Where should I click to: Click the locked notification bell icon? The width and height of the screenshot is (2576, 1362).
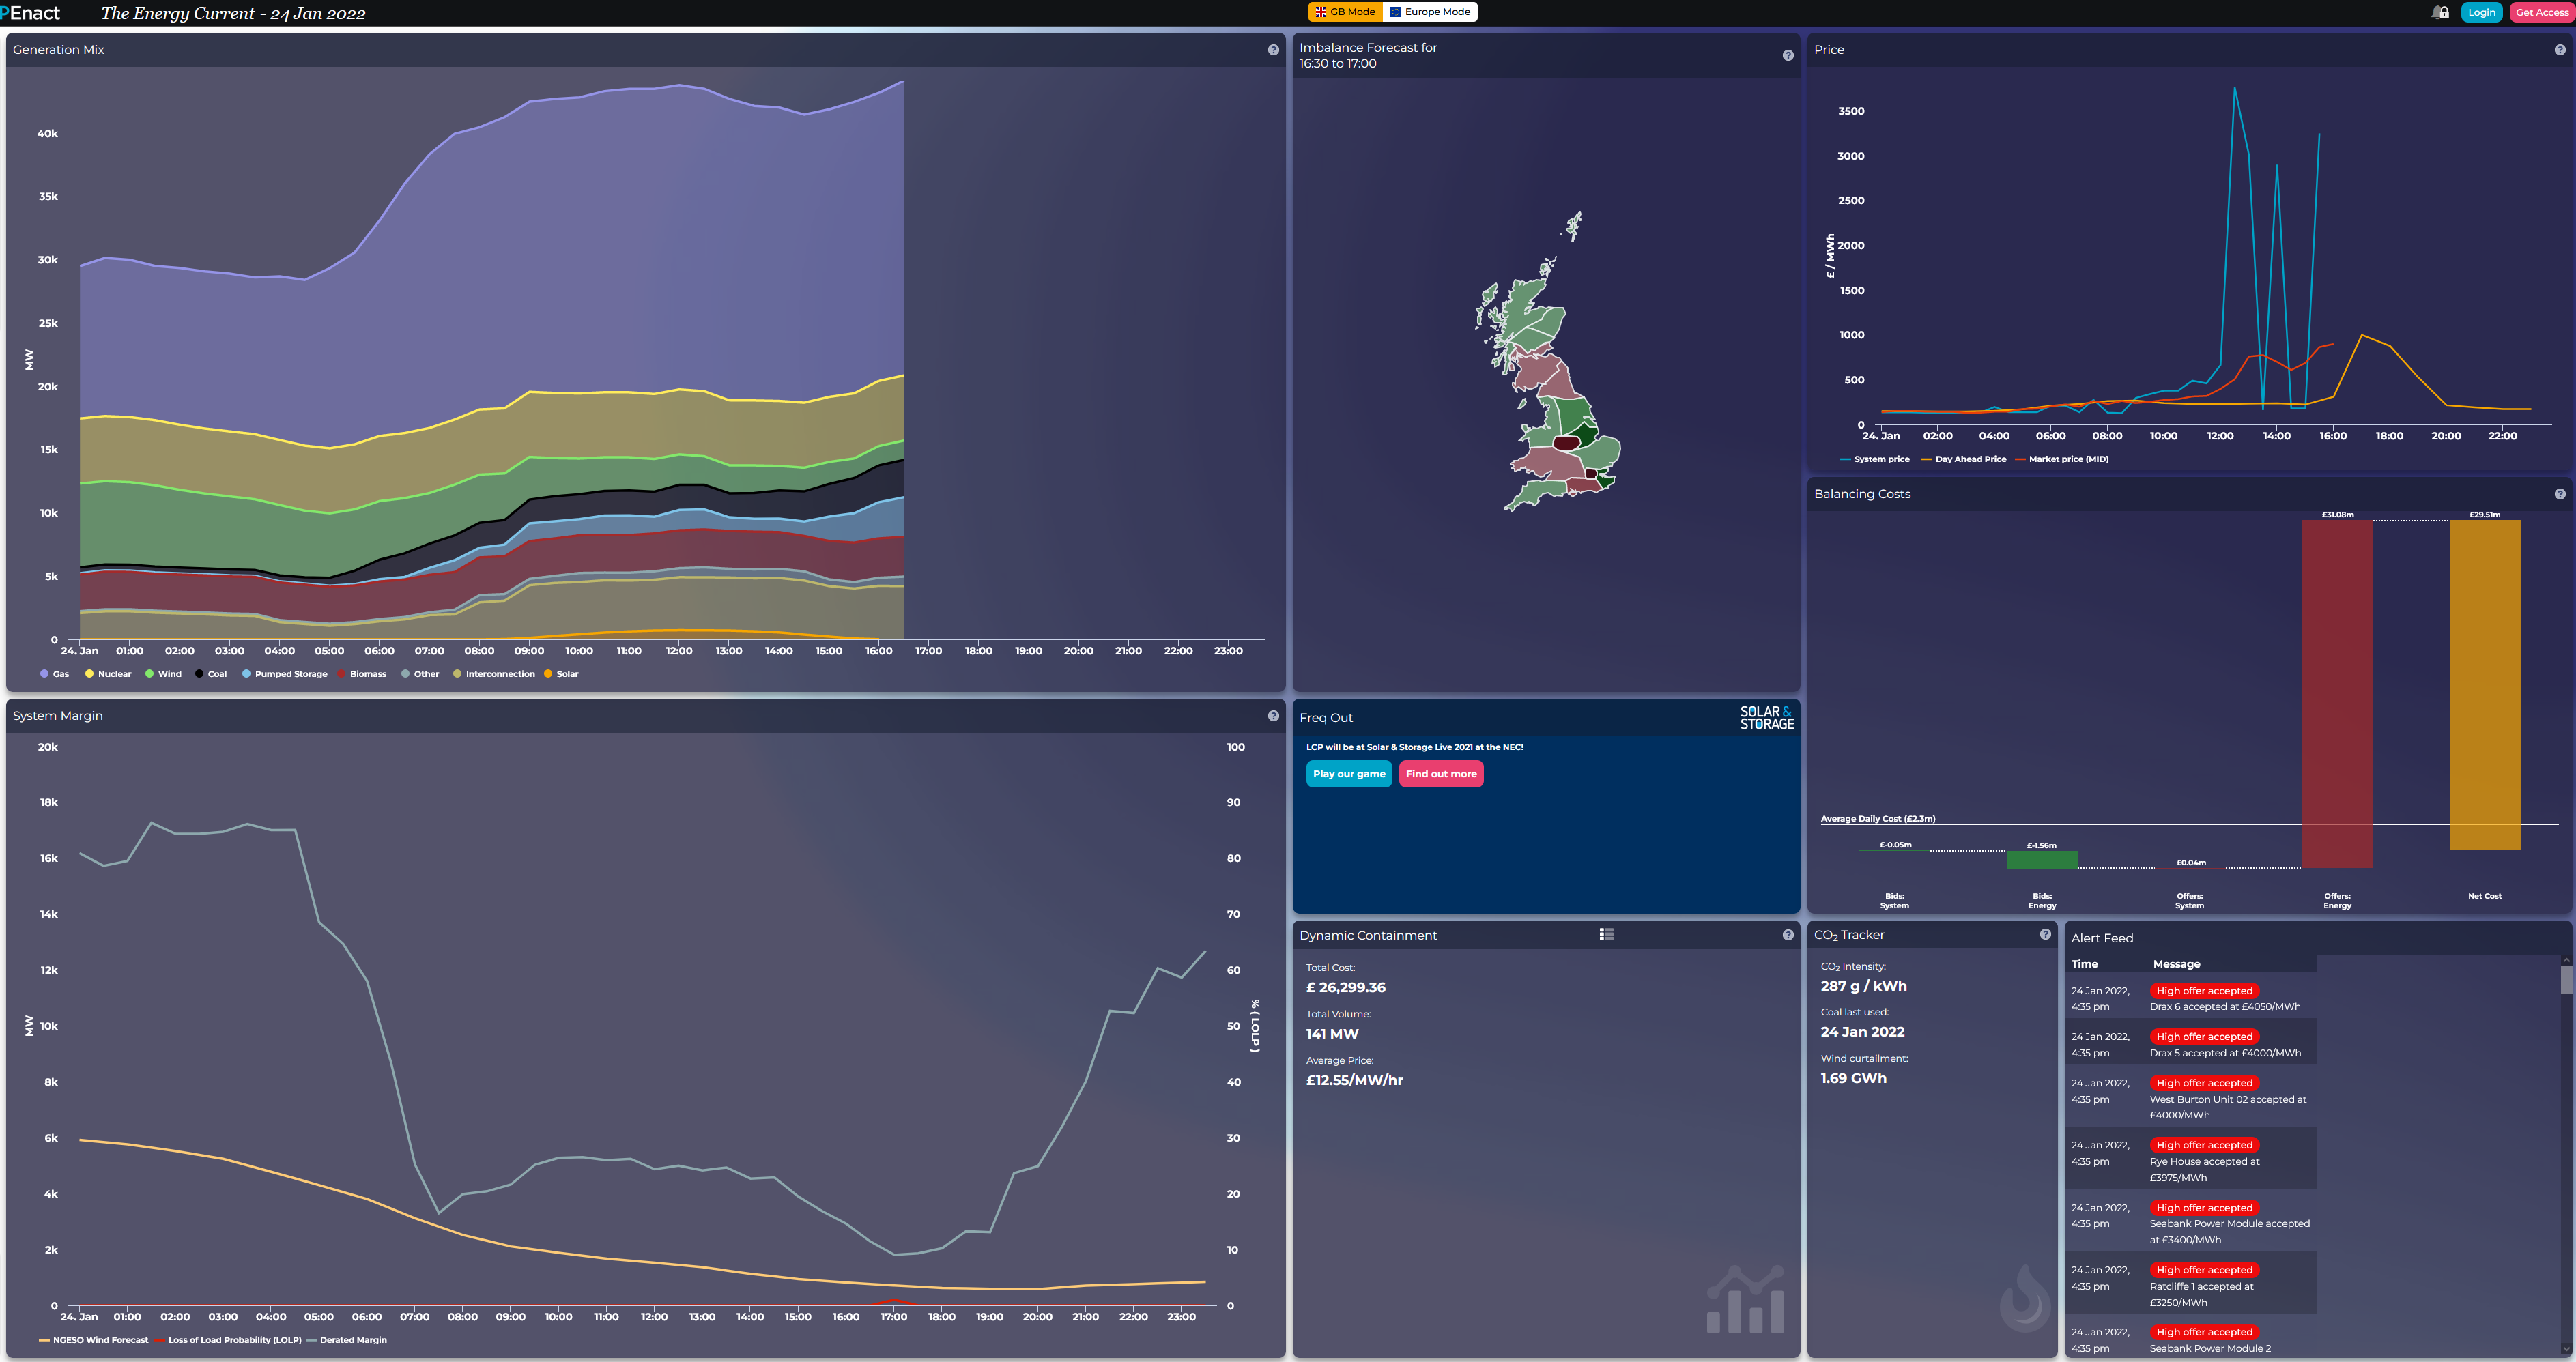click(2440, 12)
